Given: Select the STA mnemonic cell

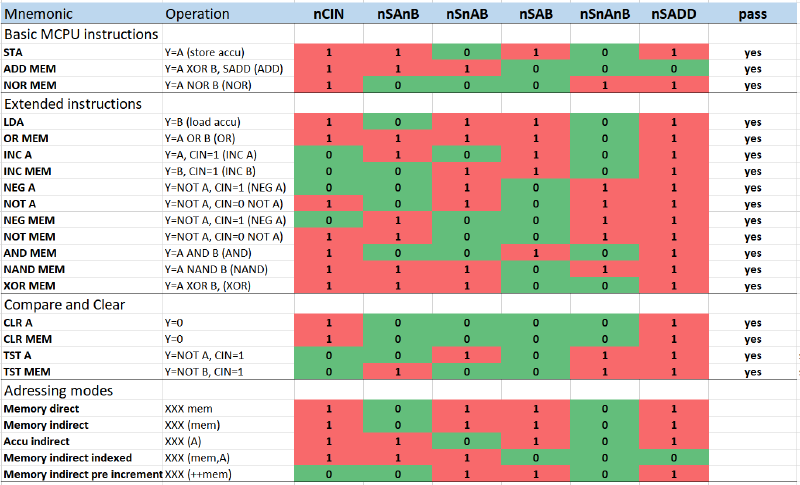Looking at the screenshot, I should [14, 52].
